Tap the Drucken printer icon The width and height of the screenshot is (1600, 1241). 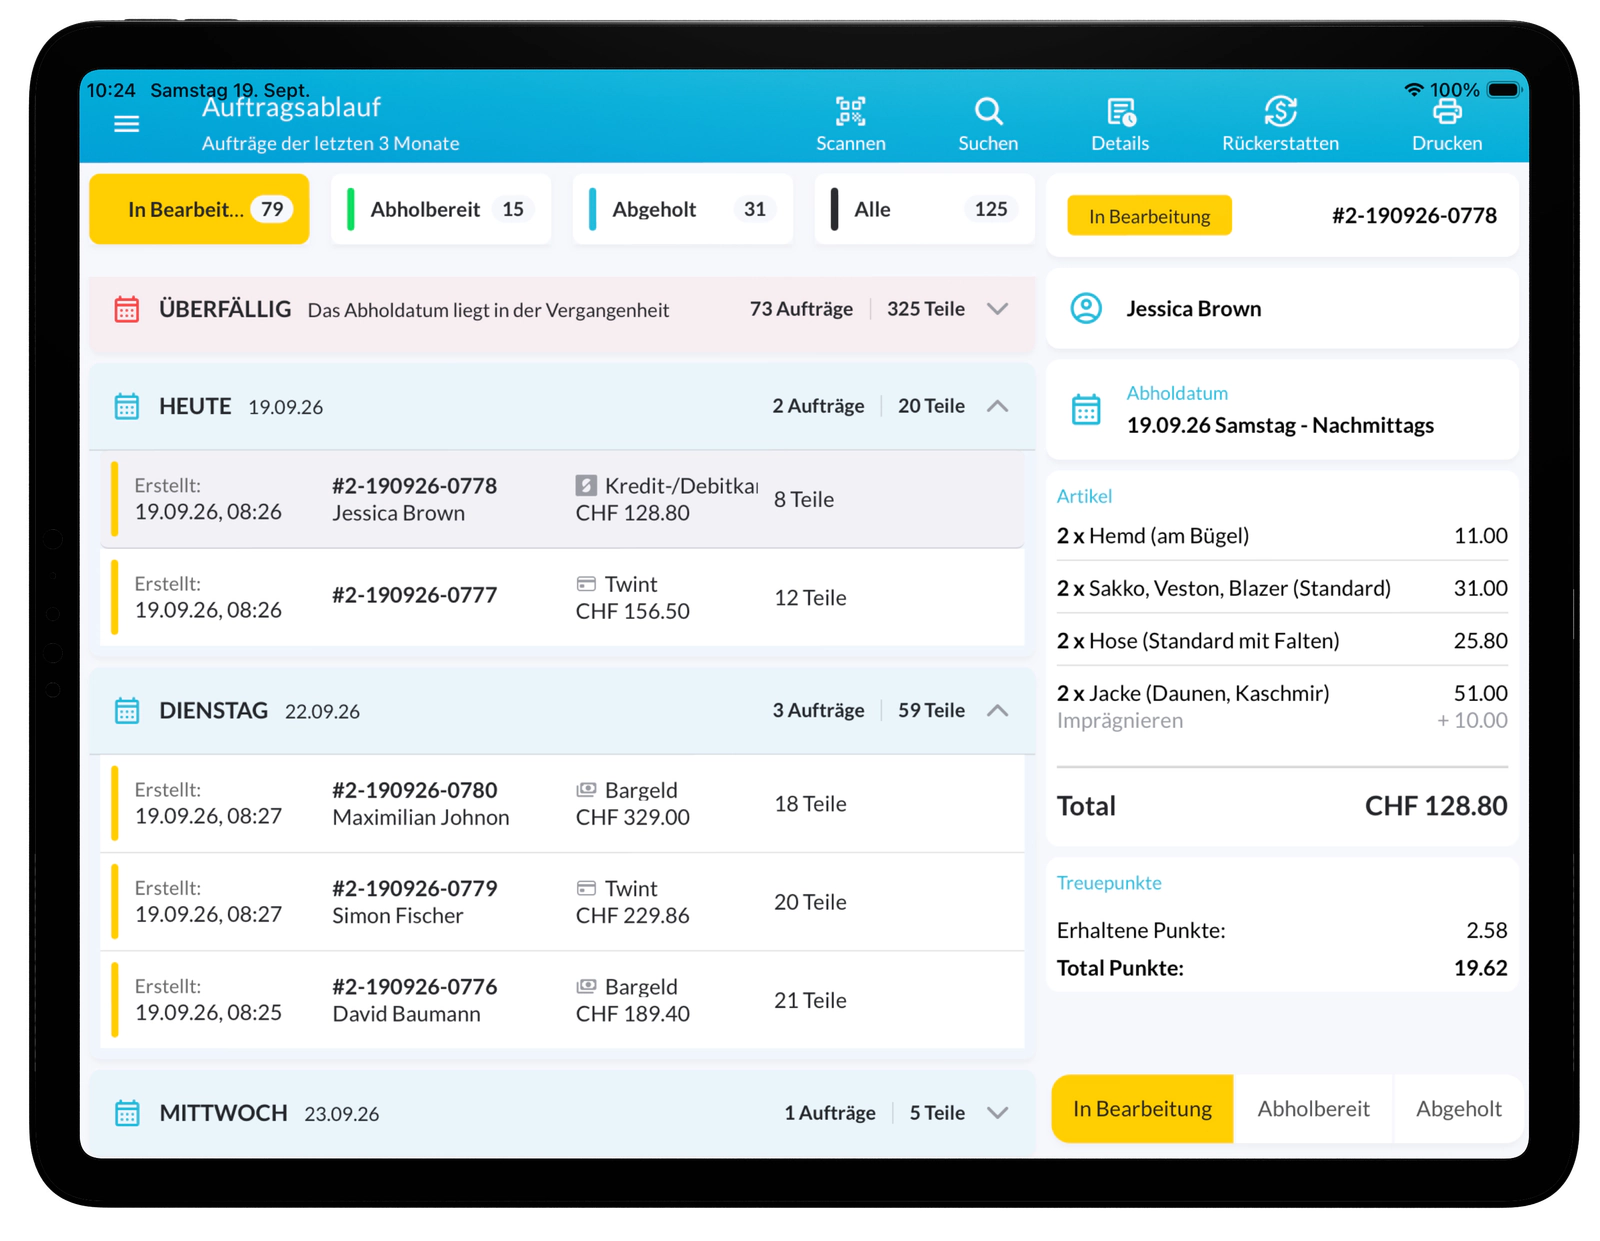(x=1447, y=111)
